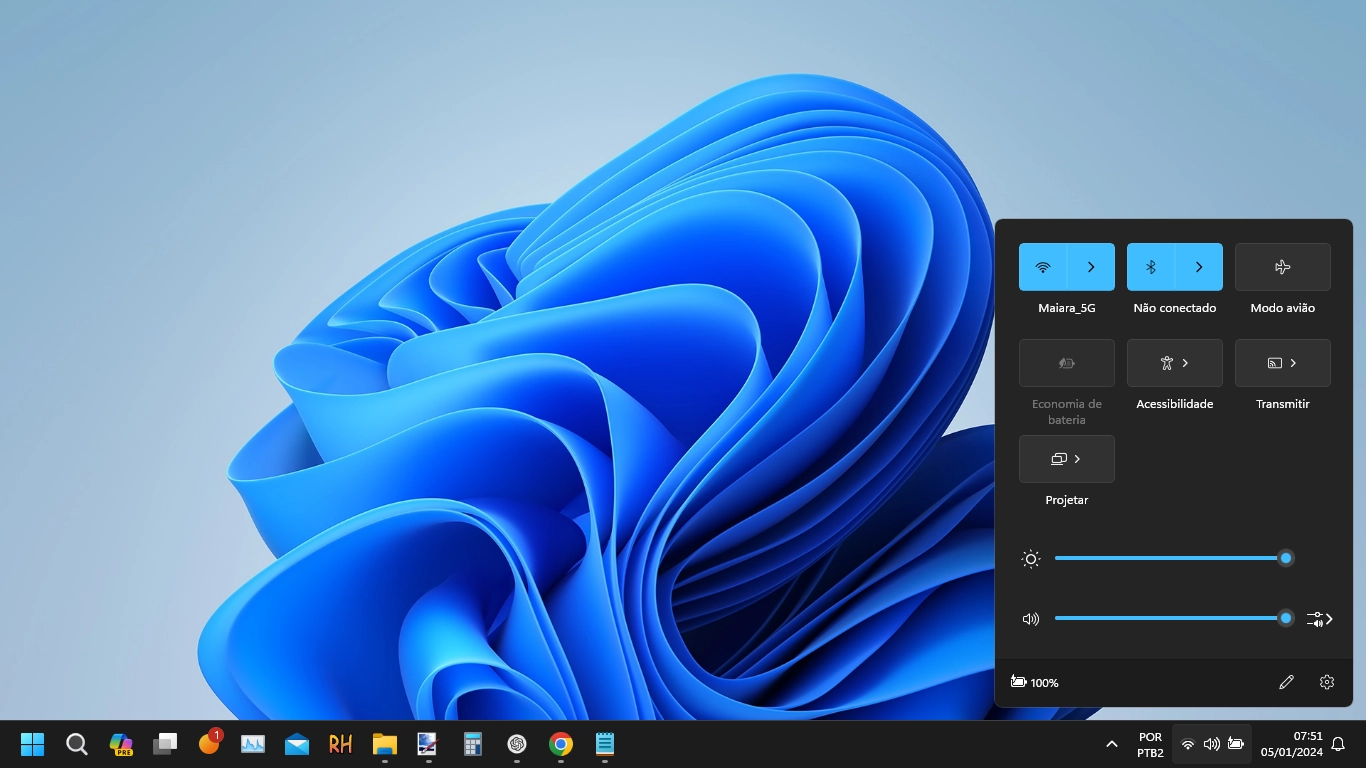Viewport: 1366px width, 768px height.
Task: Open the sound output selector icon
Action: [1319, 619]
